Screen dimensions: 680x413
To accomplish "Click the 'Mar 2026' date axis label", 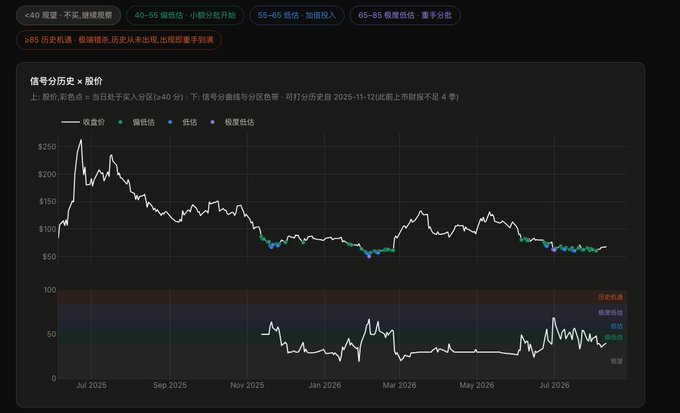I will click(x=399, y=385).
